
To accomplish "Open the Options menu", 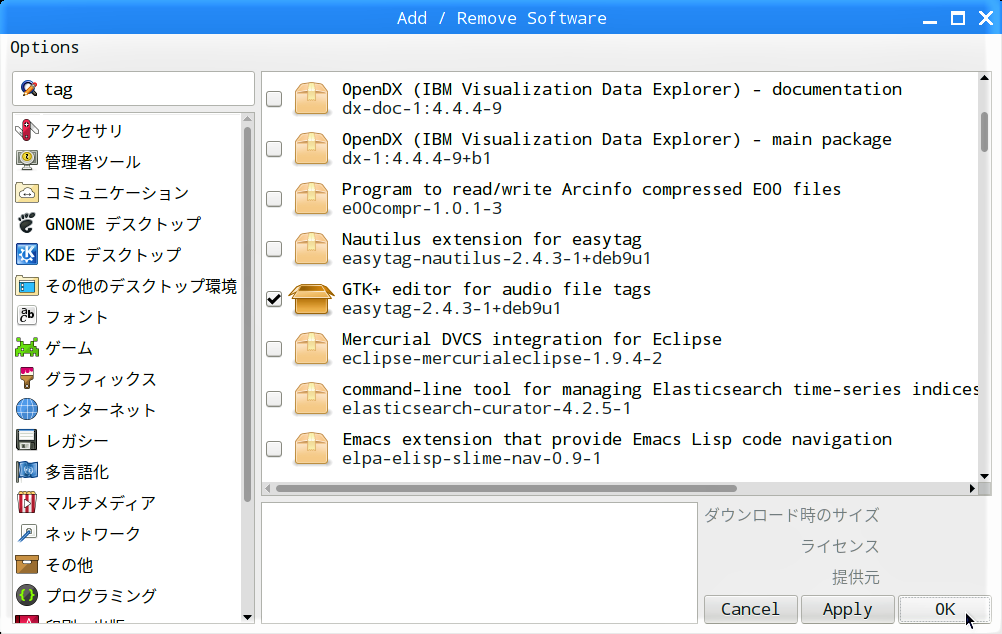I will point(45,47).
